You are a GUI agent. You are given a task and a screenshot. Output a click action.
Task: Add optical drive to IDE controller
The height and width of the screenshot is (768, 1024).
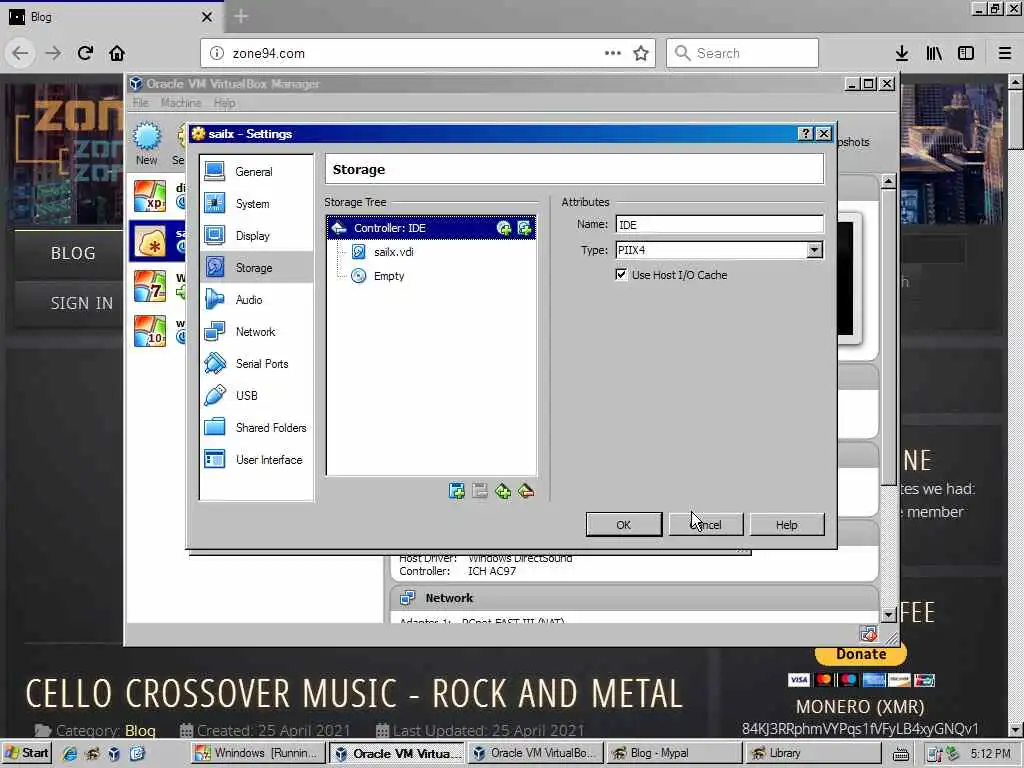click(x=504, y=228)
